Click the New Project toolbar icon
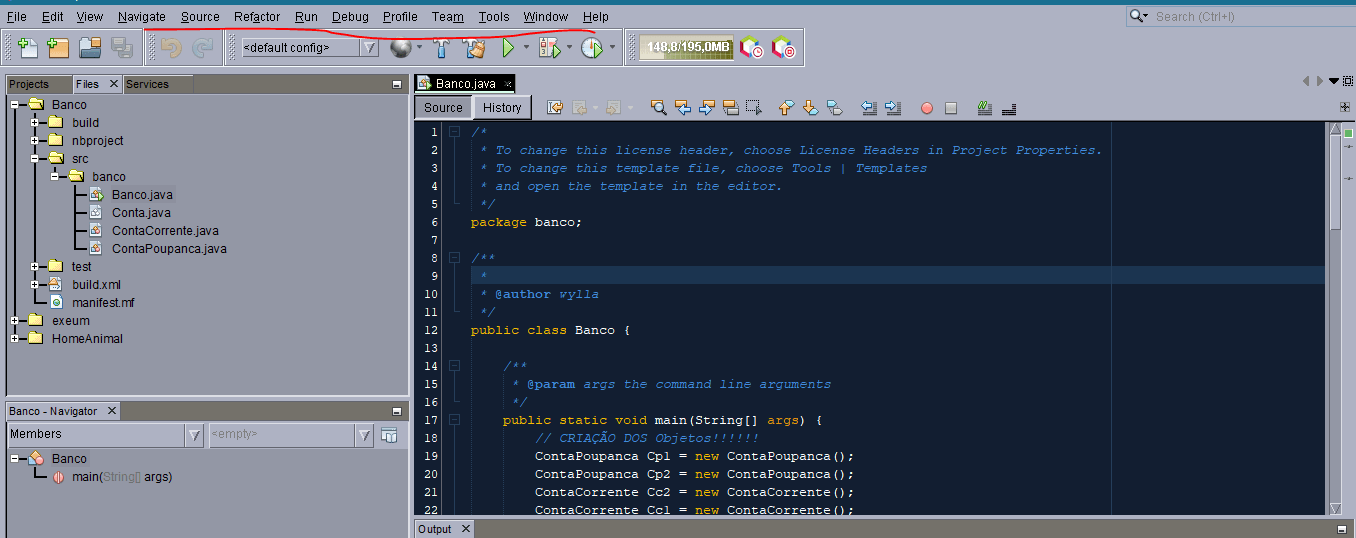1356x538 pixels. coord(58,47)
